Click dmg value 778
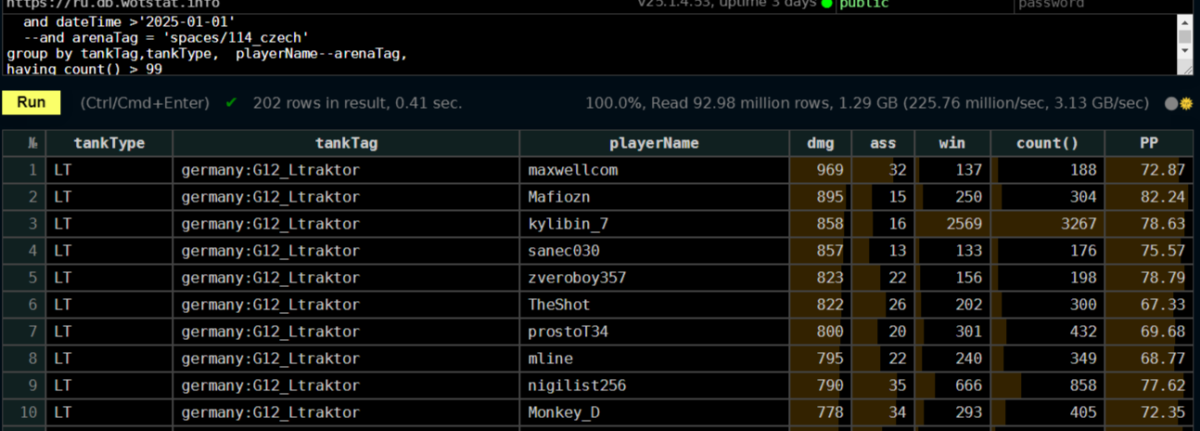The height and width of the screenshot is (431, 1200). tap(830, 413)
